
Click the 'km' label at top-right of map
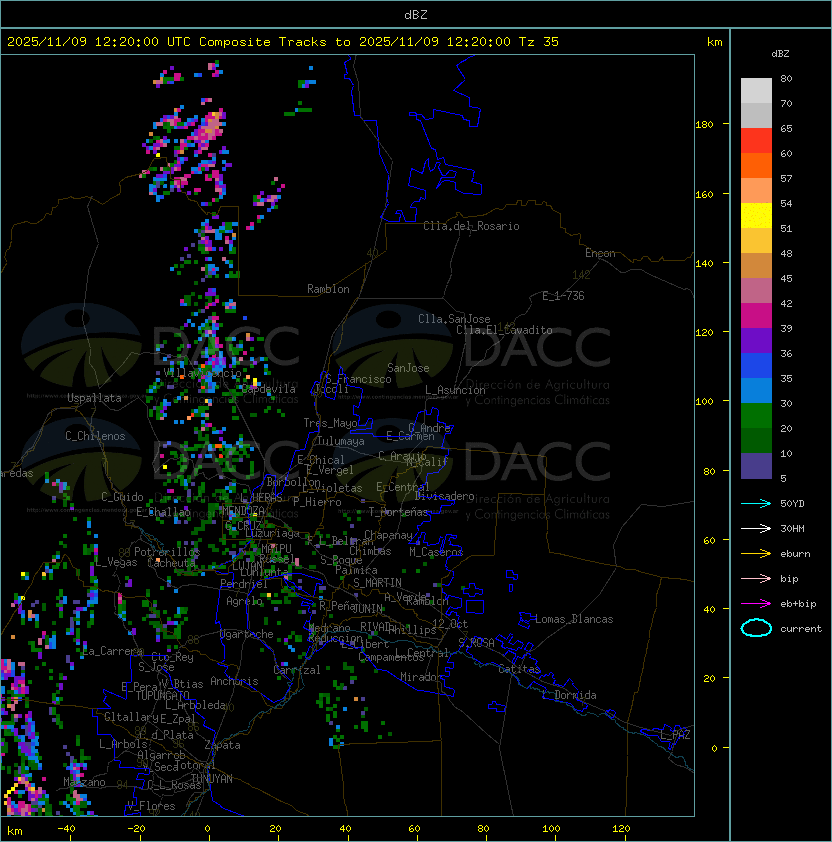(715, 42)
